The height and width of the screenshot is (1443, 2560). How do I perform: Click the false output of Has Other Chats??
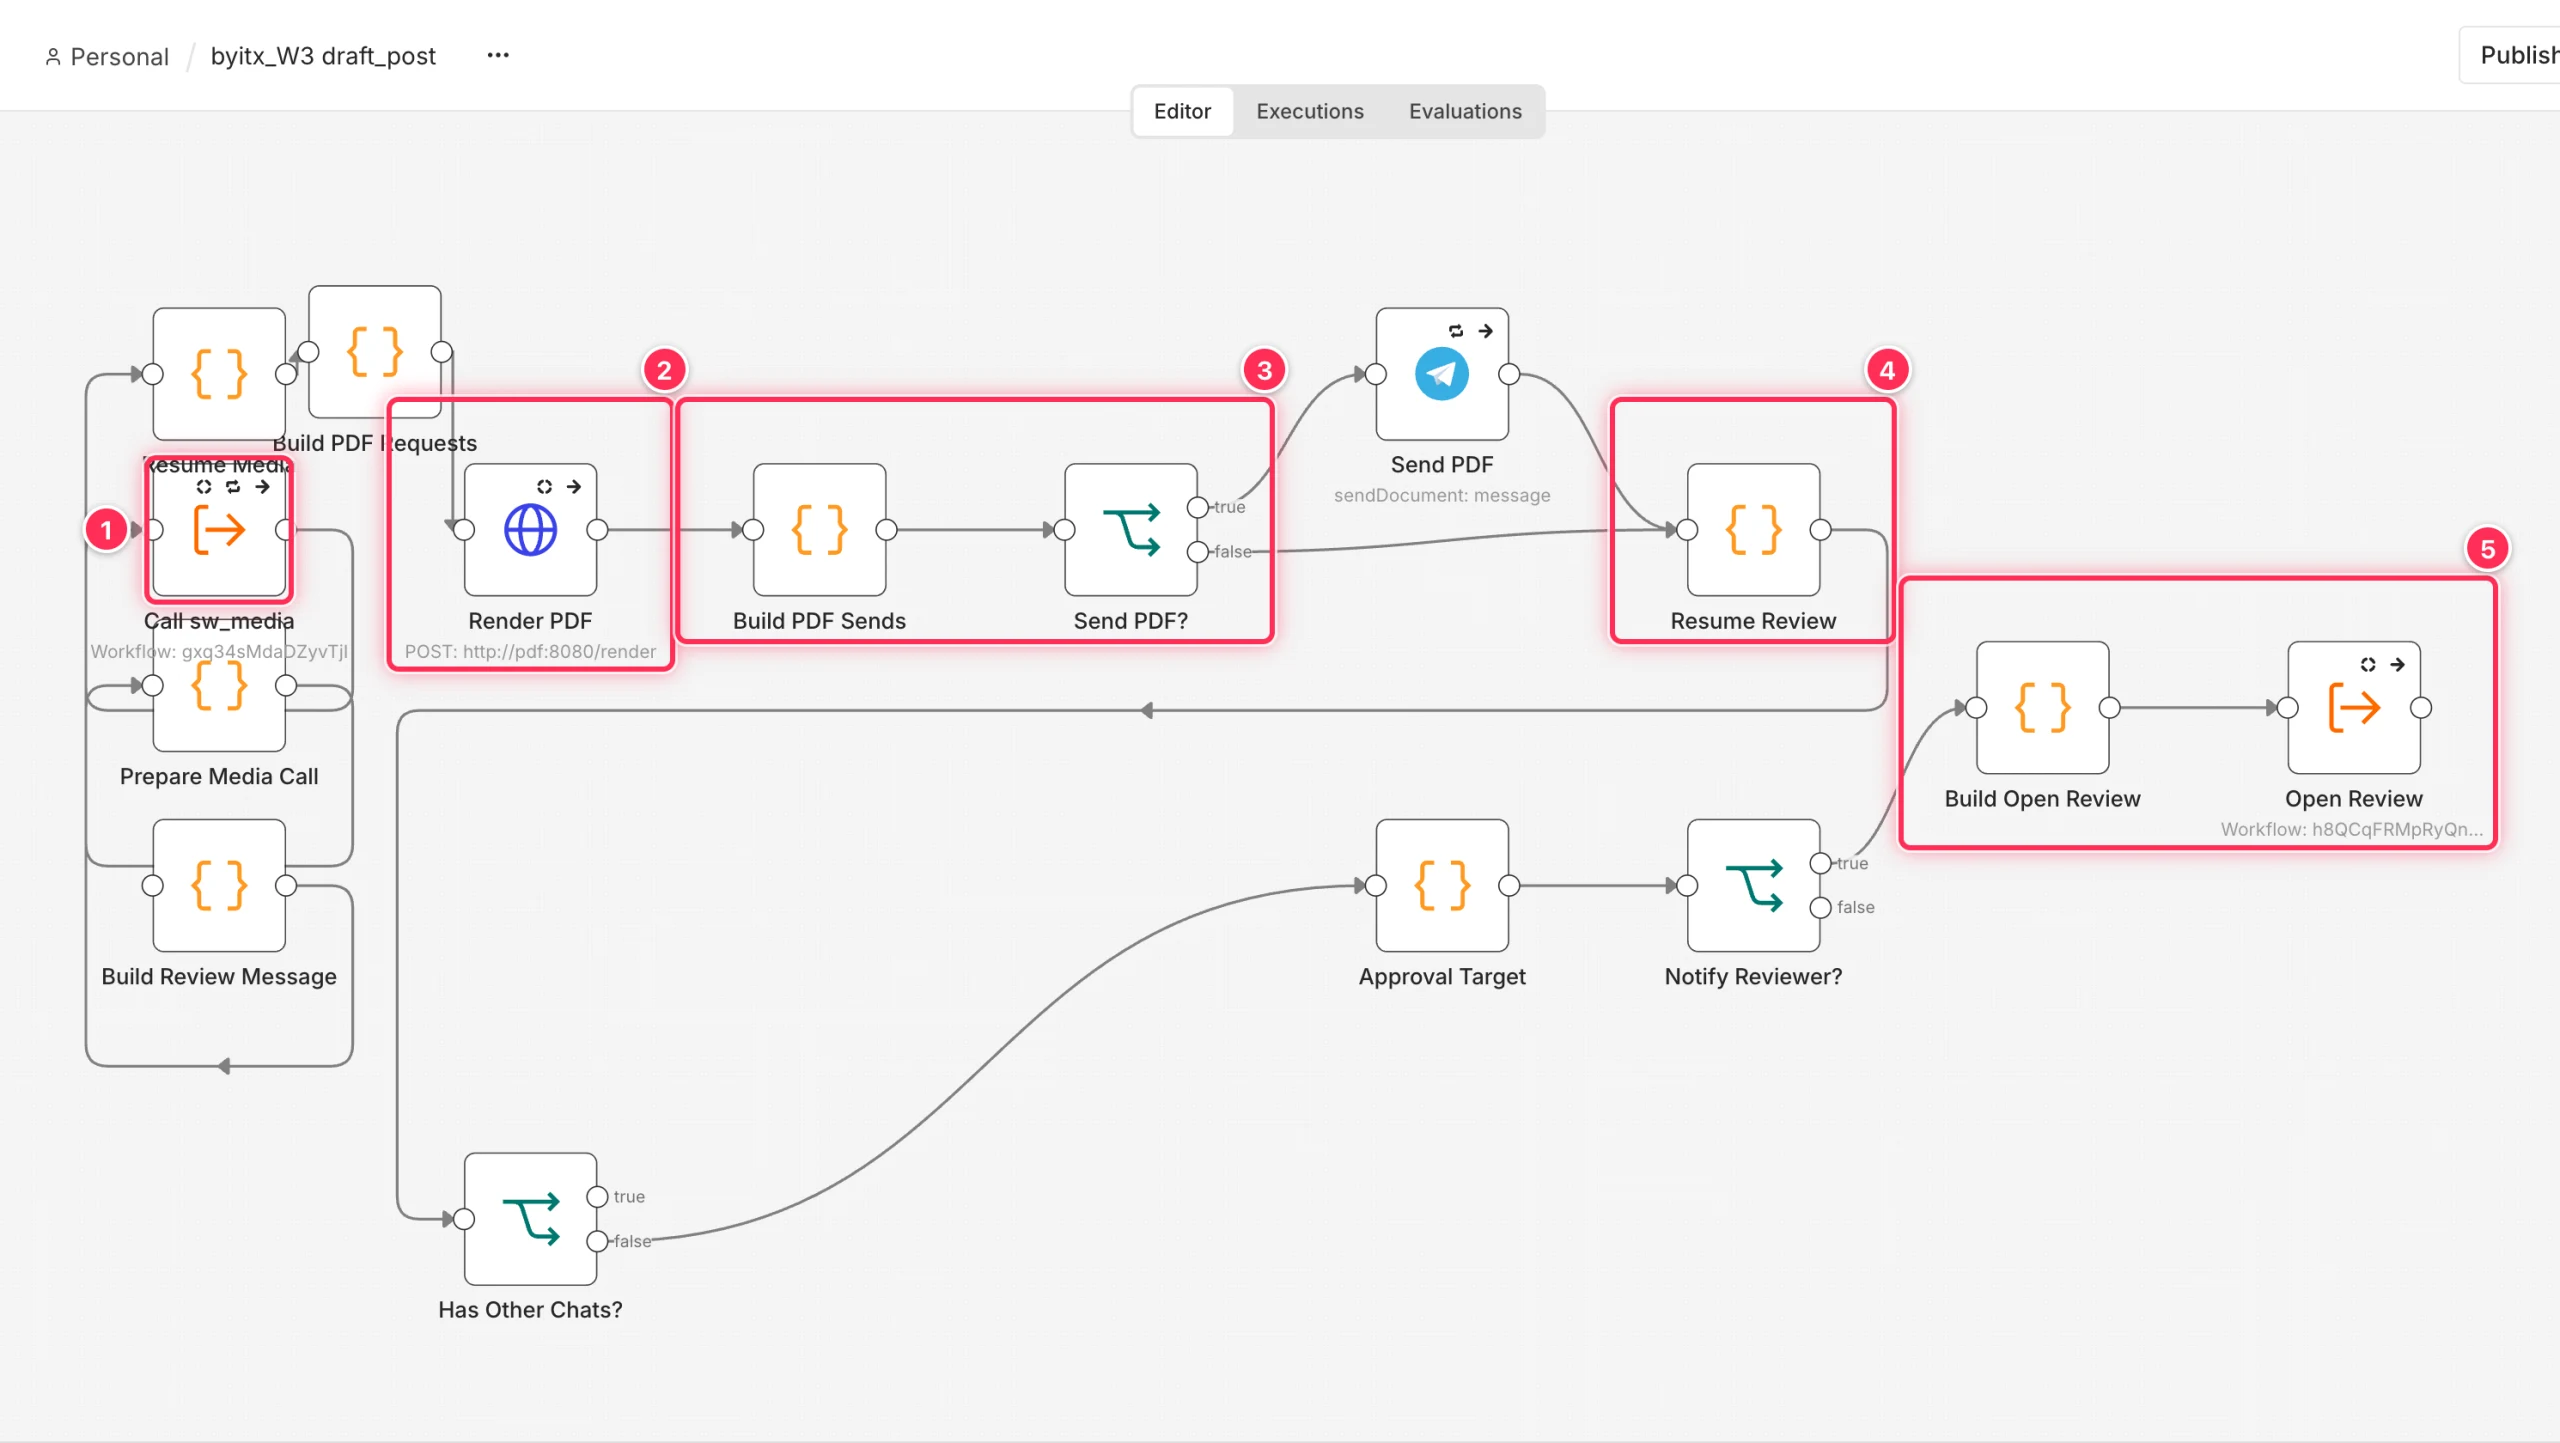(x=597, y=1241)
